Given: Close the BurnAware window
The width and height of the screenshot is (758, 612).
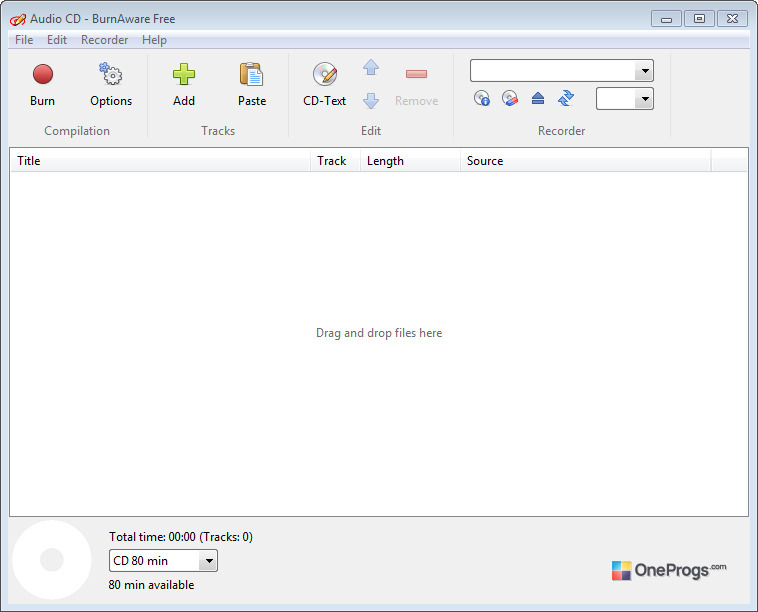Looking at the screenshot, I should click(x=732, y=19).
